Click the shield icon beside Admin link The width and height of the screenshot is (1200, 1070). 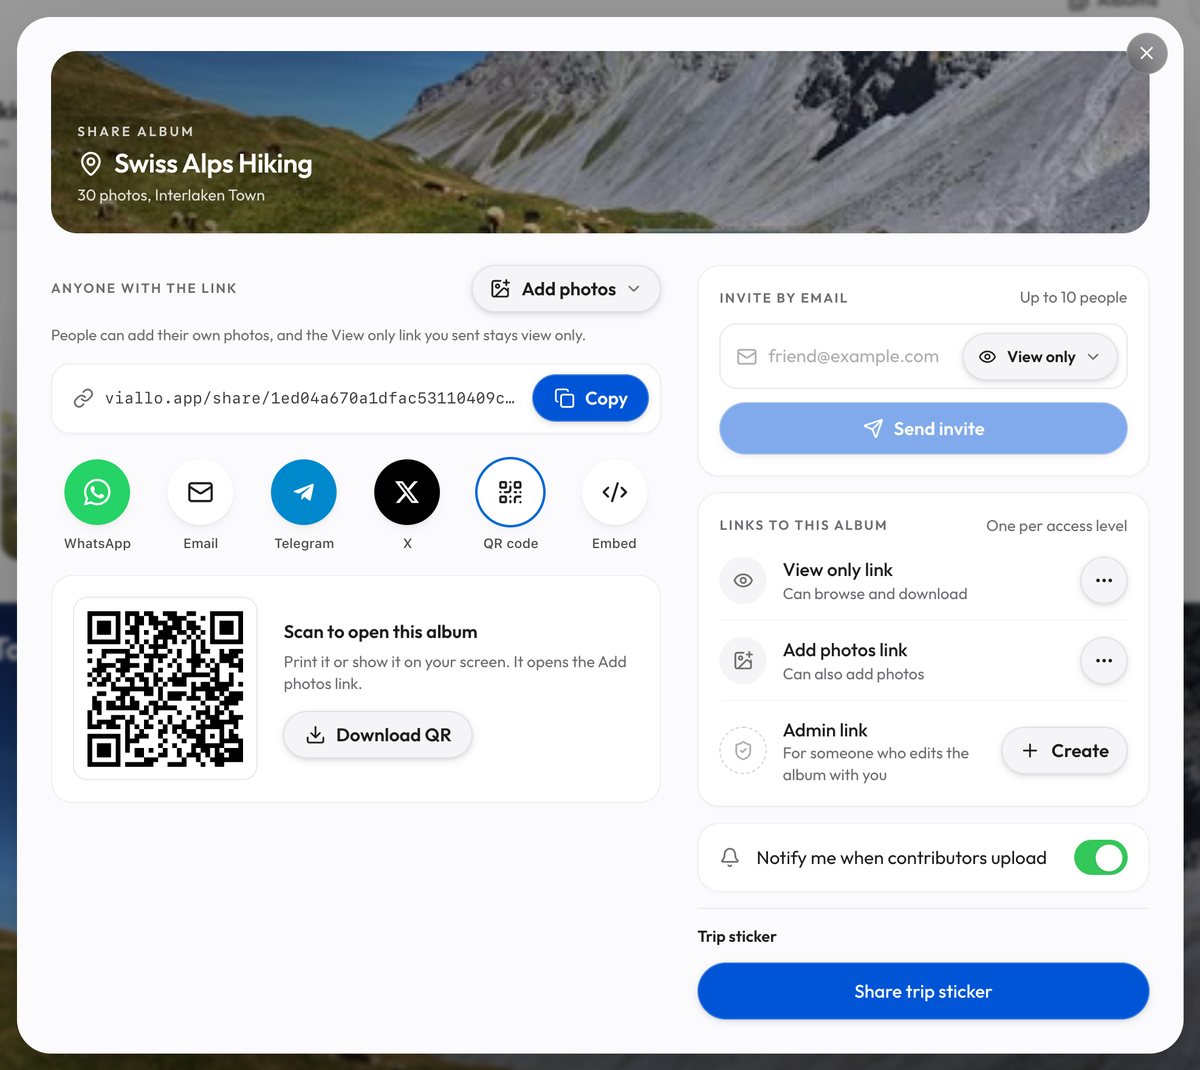pos(743,751)
